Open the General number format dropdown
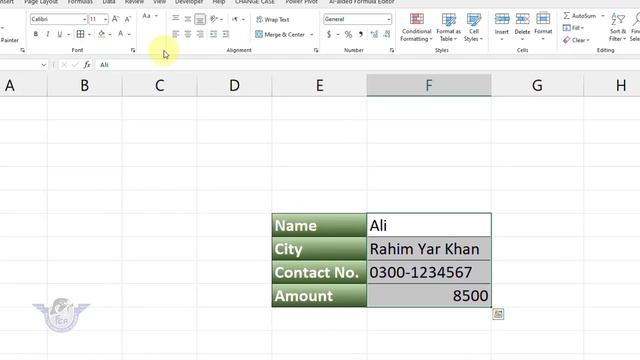The height and width of the screenshot is (360, 640). [389, 19]
